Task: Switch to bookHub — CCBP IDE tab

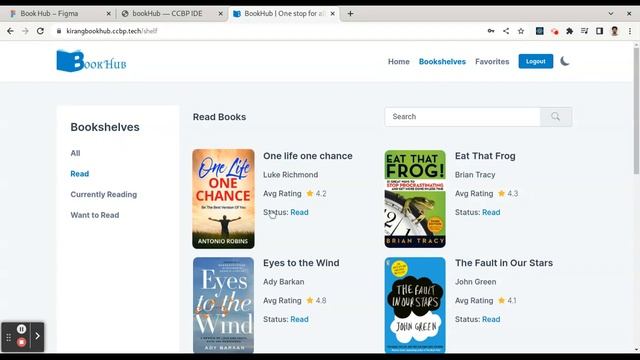Action: click(171, 13)
